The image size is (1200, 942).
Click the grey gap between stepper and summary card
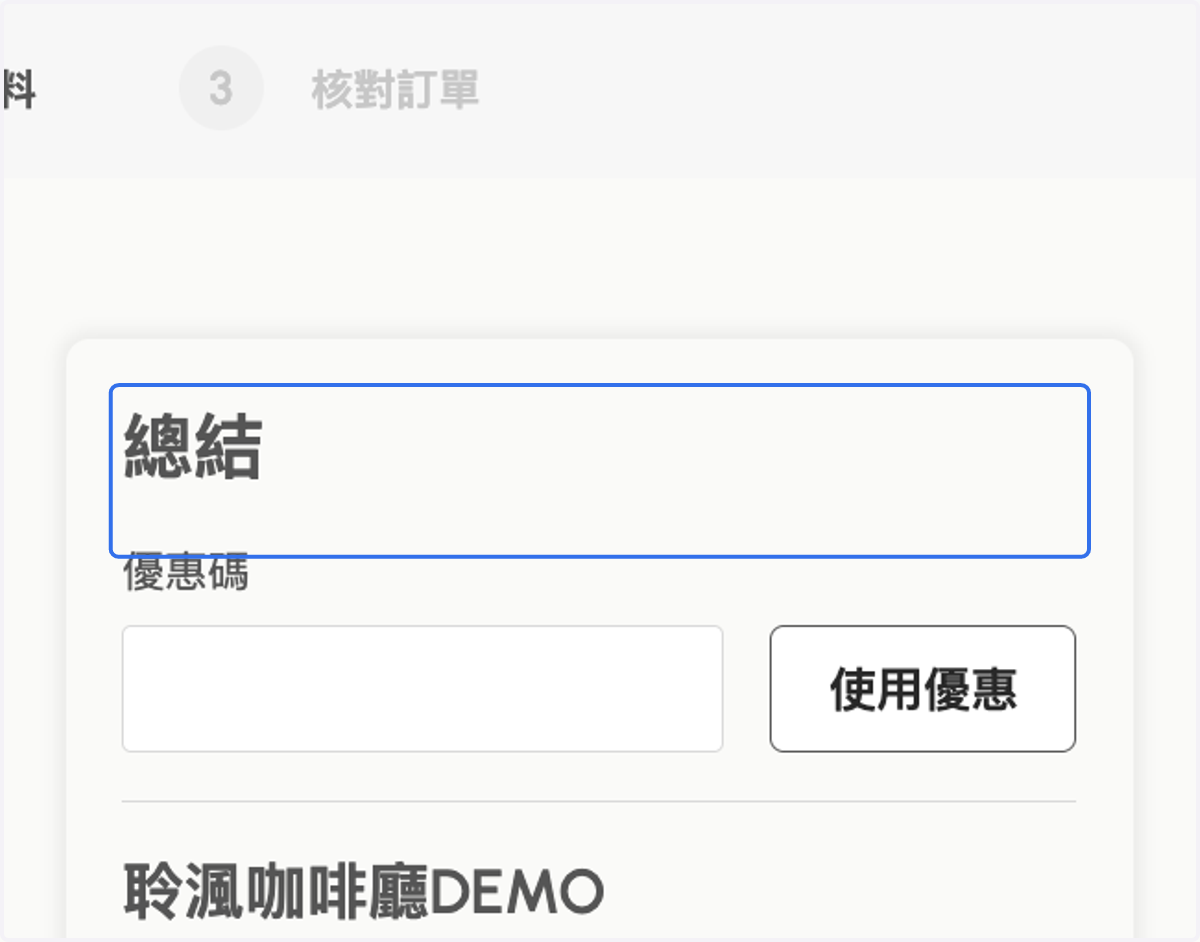point(599,258)
